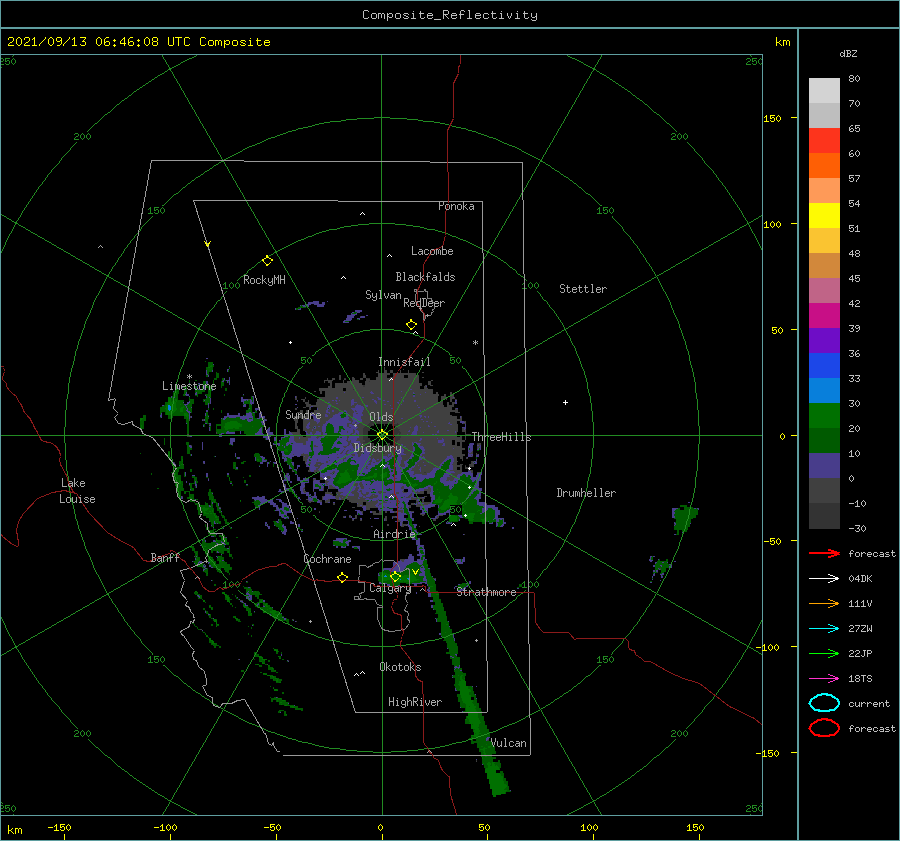Click the Okotoks label
Viewport: 900px width, 841px height.
(400, 667)
